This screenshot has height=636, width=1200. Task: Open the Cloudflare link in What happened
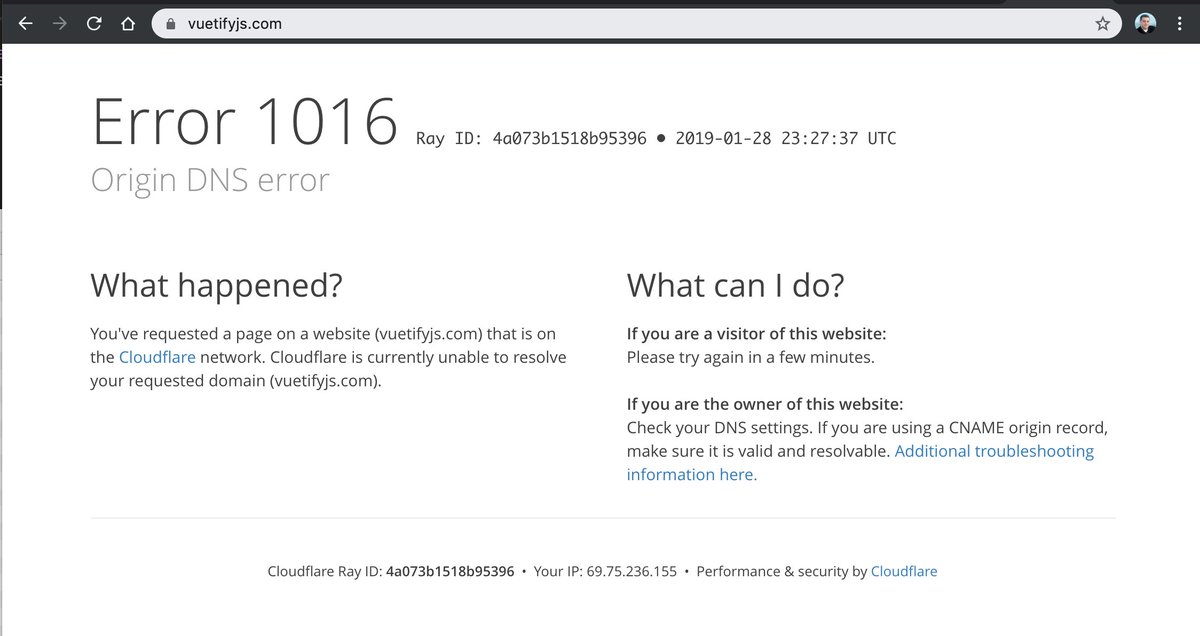point(157,357)
